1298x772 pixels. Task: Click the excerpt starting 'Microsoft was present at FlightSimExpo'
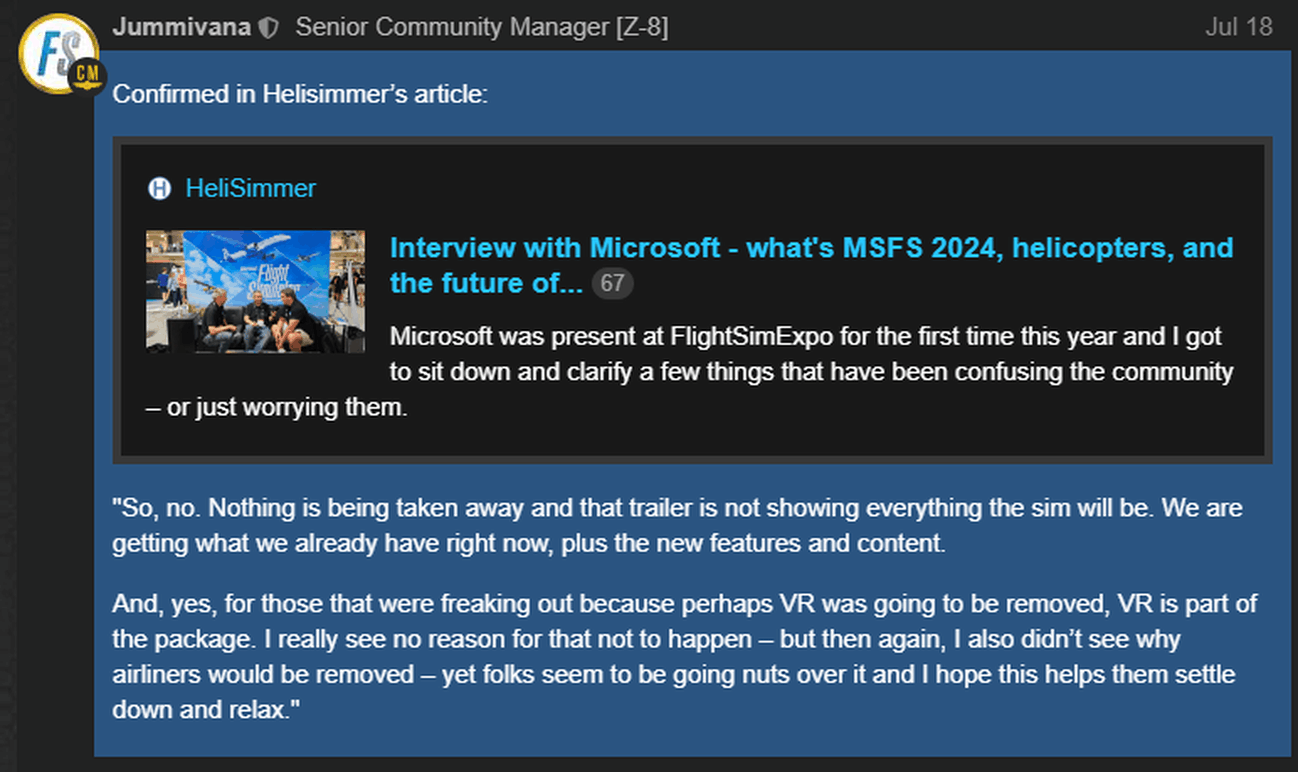click(x=805, y=337)
